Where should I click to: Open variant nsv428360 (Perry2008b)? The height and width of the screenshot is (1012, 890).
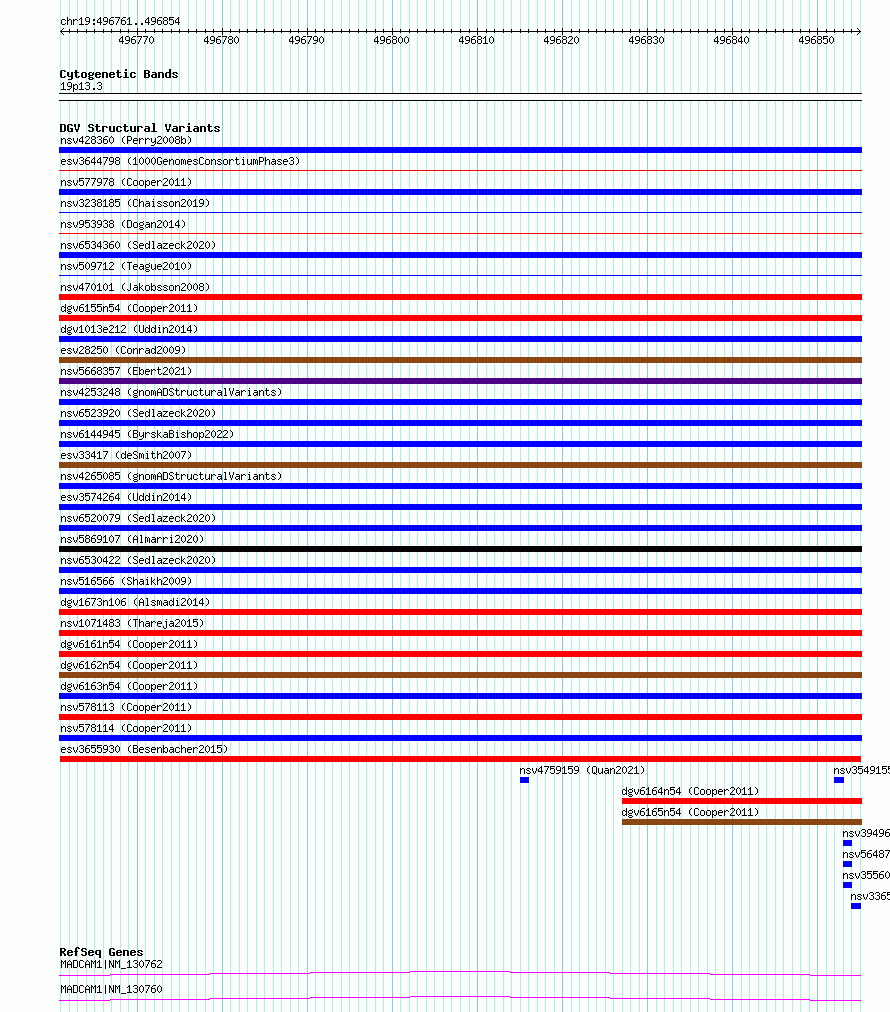(126, 140)
